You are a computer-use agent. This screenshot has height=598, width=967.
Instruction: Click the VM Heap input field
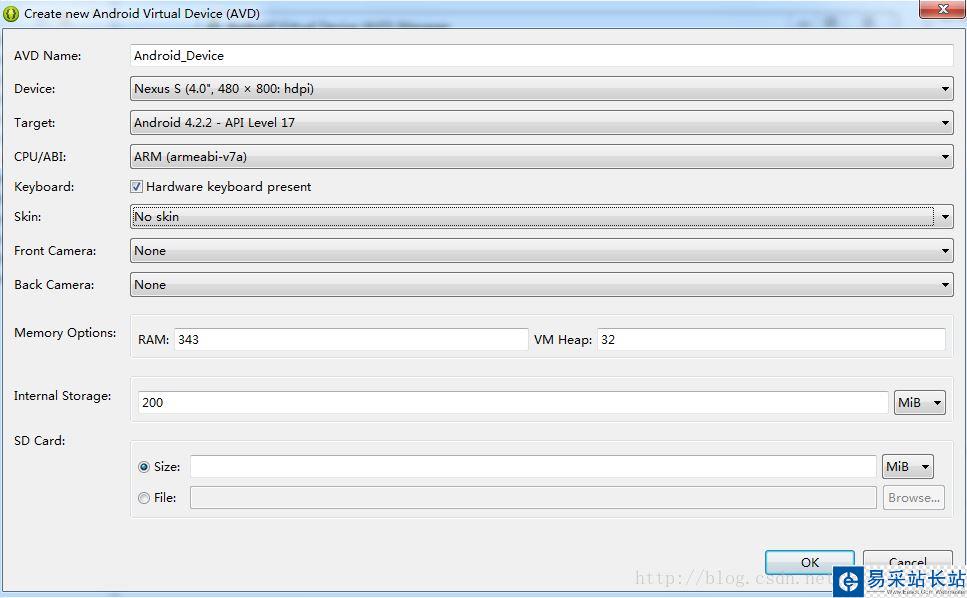(x=771, y=340)
